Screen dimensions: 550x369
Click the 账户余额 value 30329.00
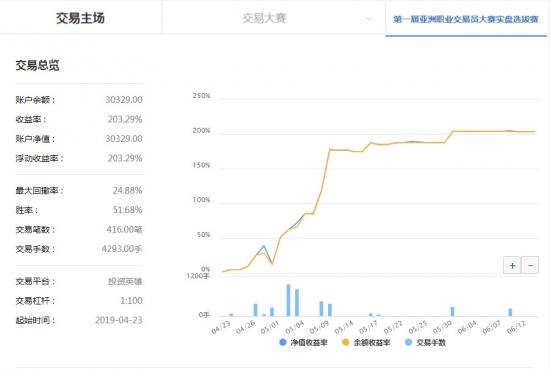tap(124, 100)
